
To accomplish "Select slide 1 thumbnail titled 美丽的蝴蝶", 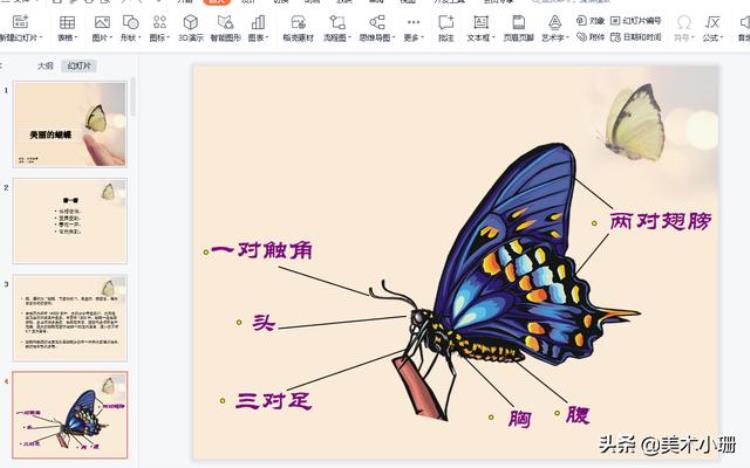I will pos(70,124).
